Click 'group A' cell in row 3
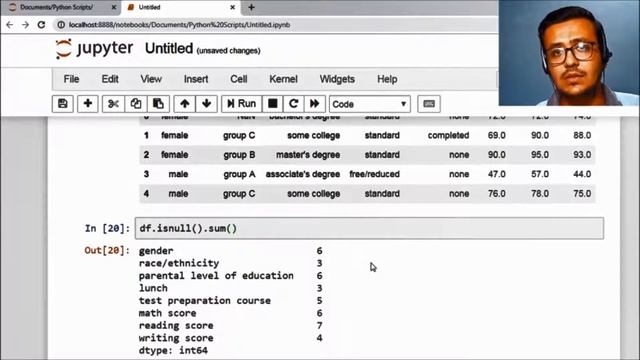This screenshot has width=640, height=360. click(x=239, y=174)
